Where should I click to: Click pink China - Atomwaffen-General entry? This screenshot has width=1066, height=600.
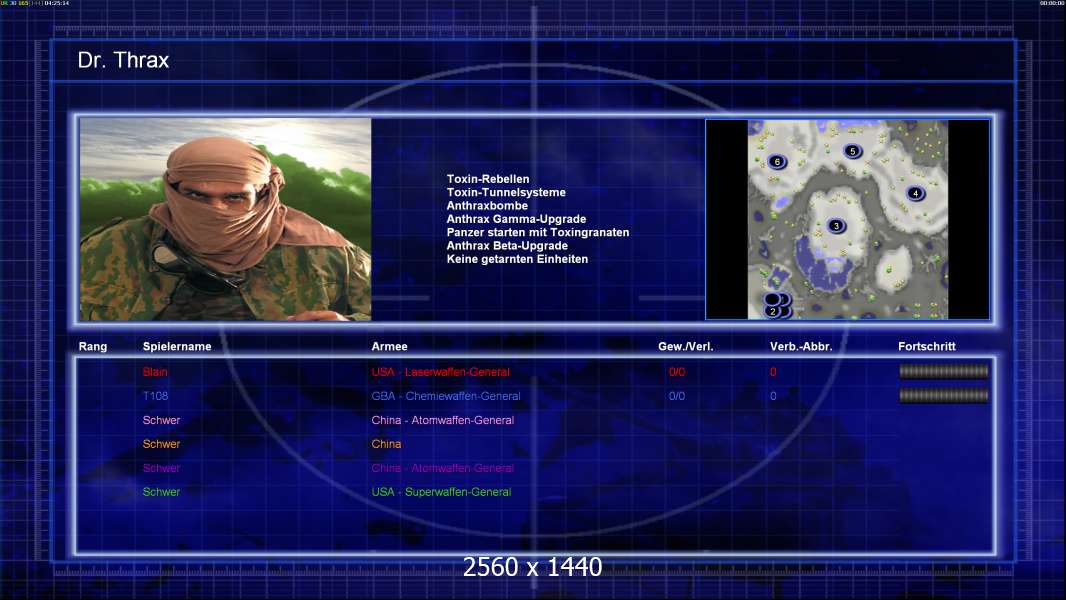click(443, 420)
